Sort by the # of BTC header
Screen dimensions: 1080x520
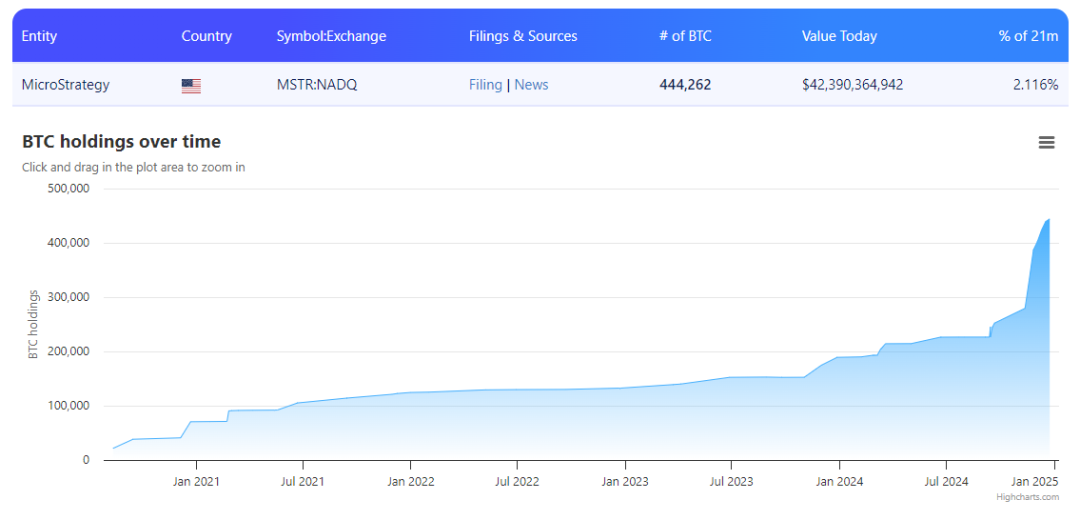point(685,36)
